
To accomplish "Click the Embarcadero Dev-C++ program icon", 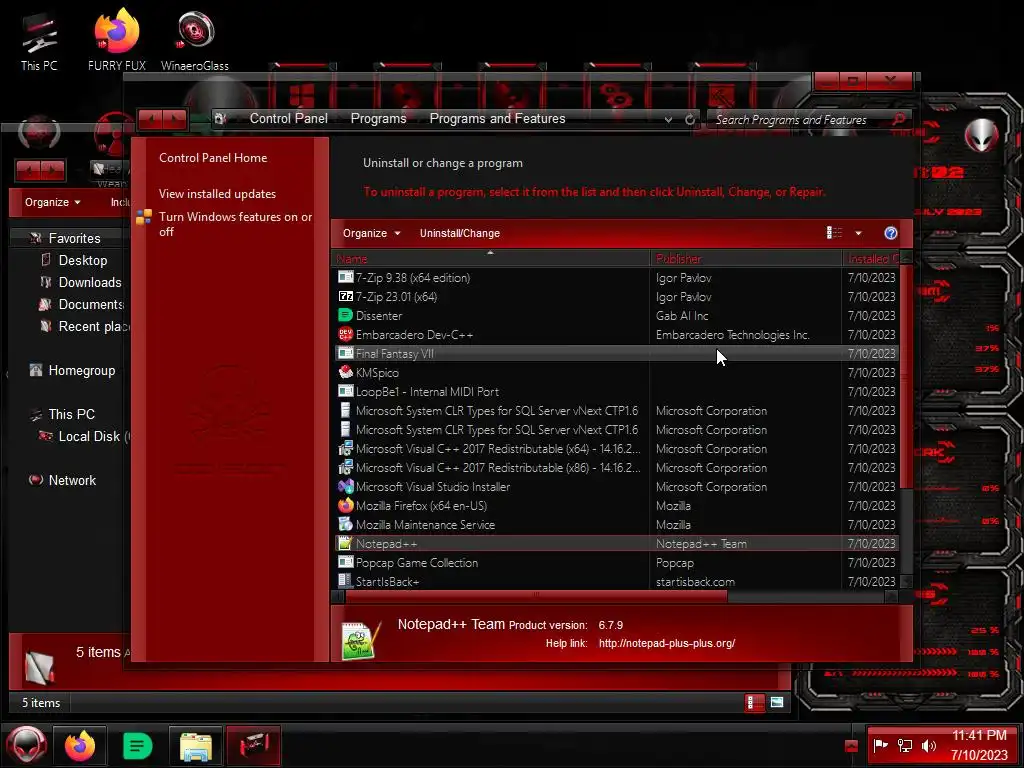I will tap(345, 334).
